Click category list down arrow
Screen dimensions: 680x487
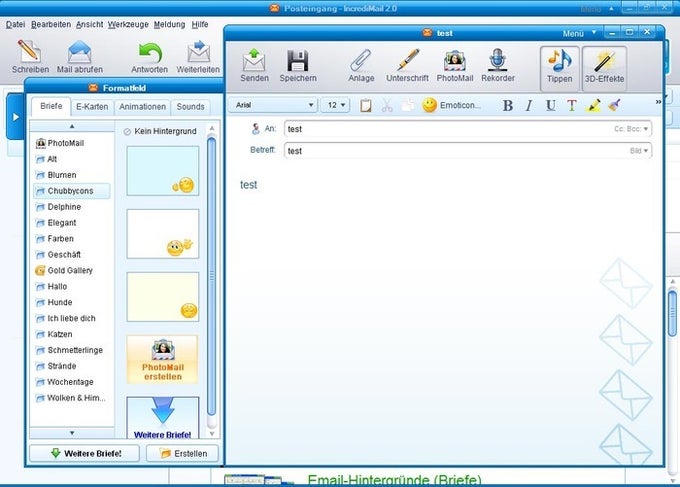click(x=72, y=433)
